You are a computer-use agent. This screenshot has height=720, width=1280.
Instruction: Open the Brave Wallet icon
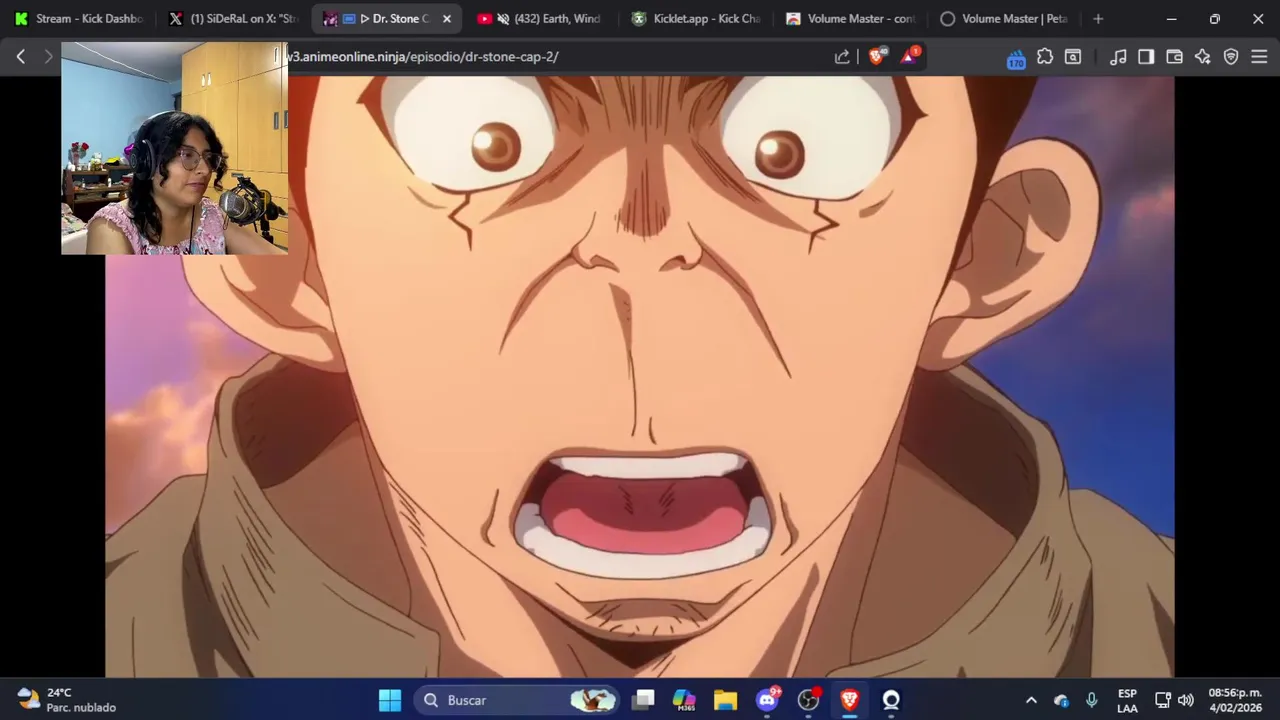coord(1174,57)
